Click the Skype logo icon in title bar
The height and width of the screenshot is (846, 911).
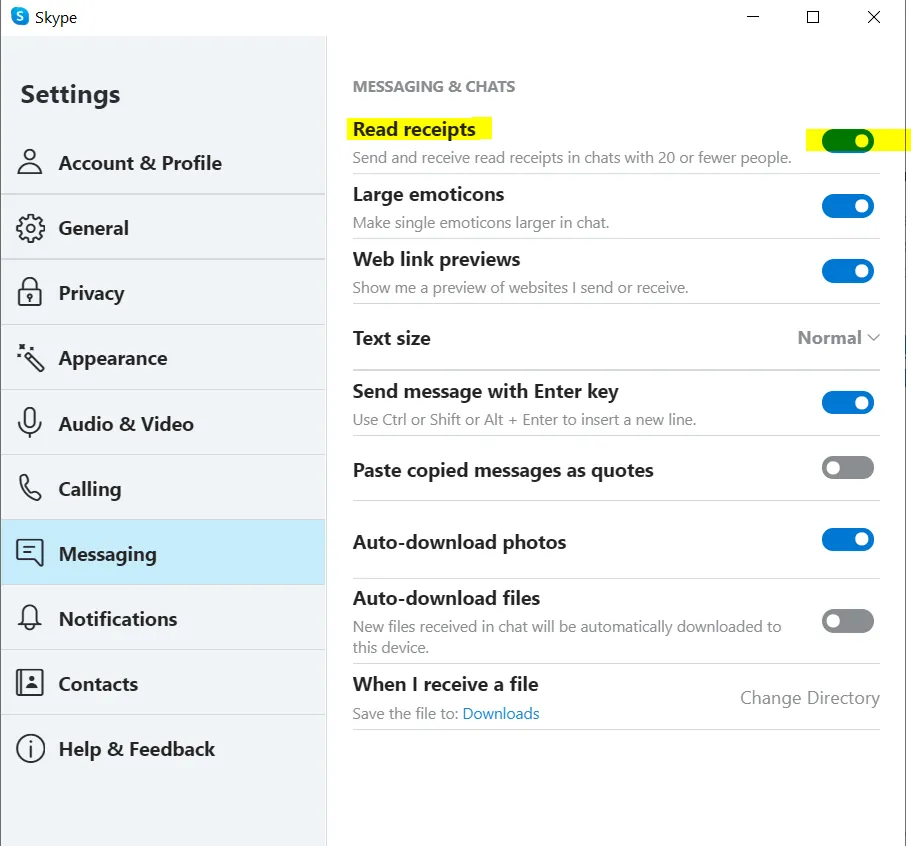(x=20, y=16)
